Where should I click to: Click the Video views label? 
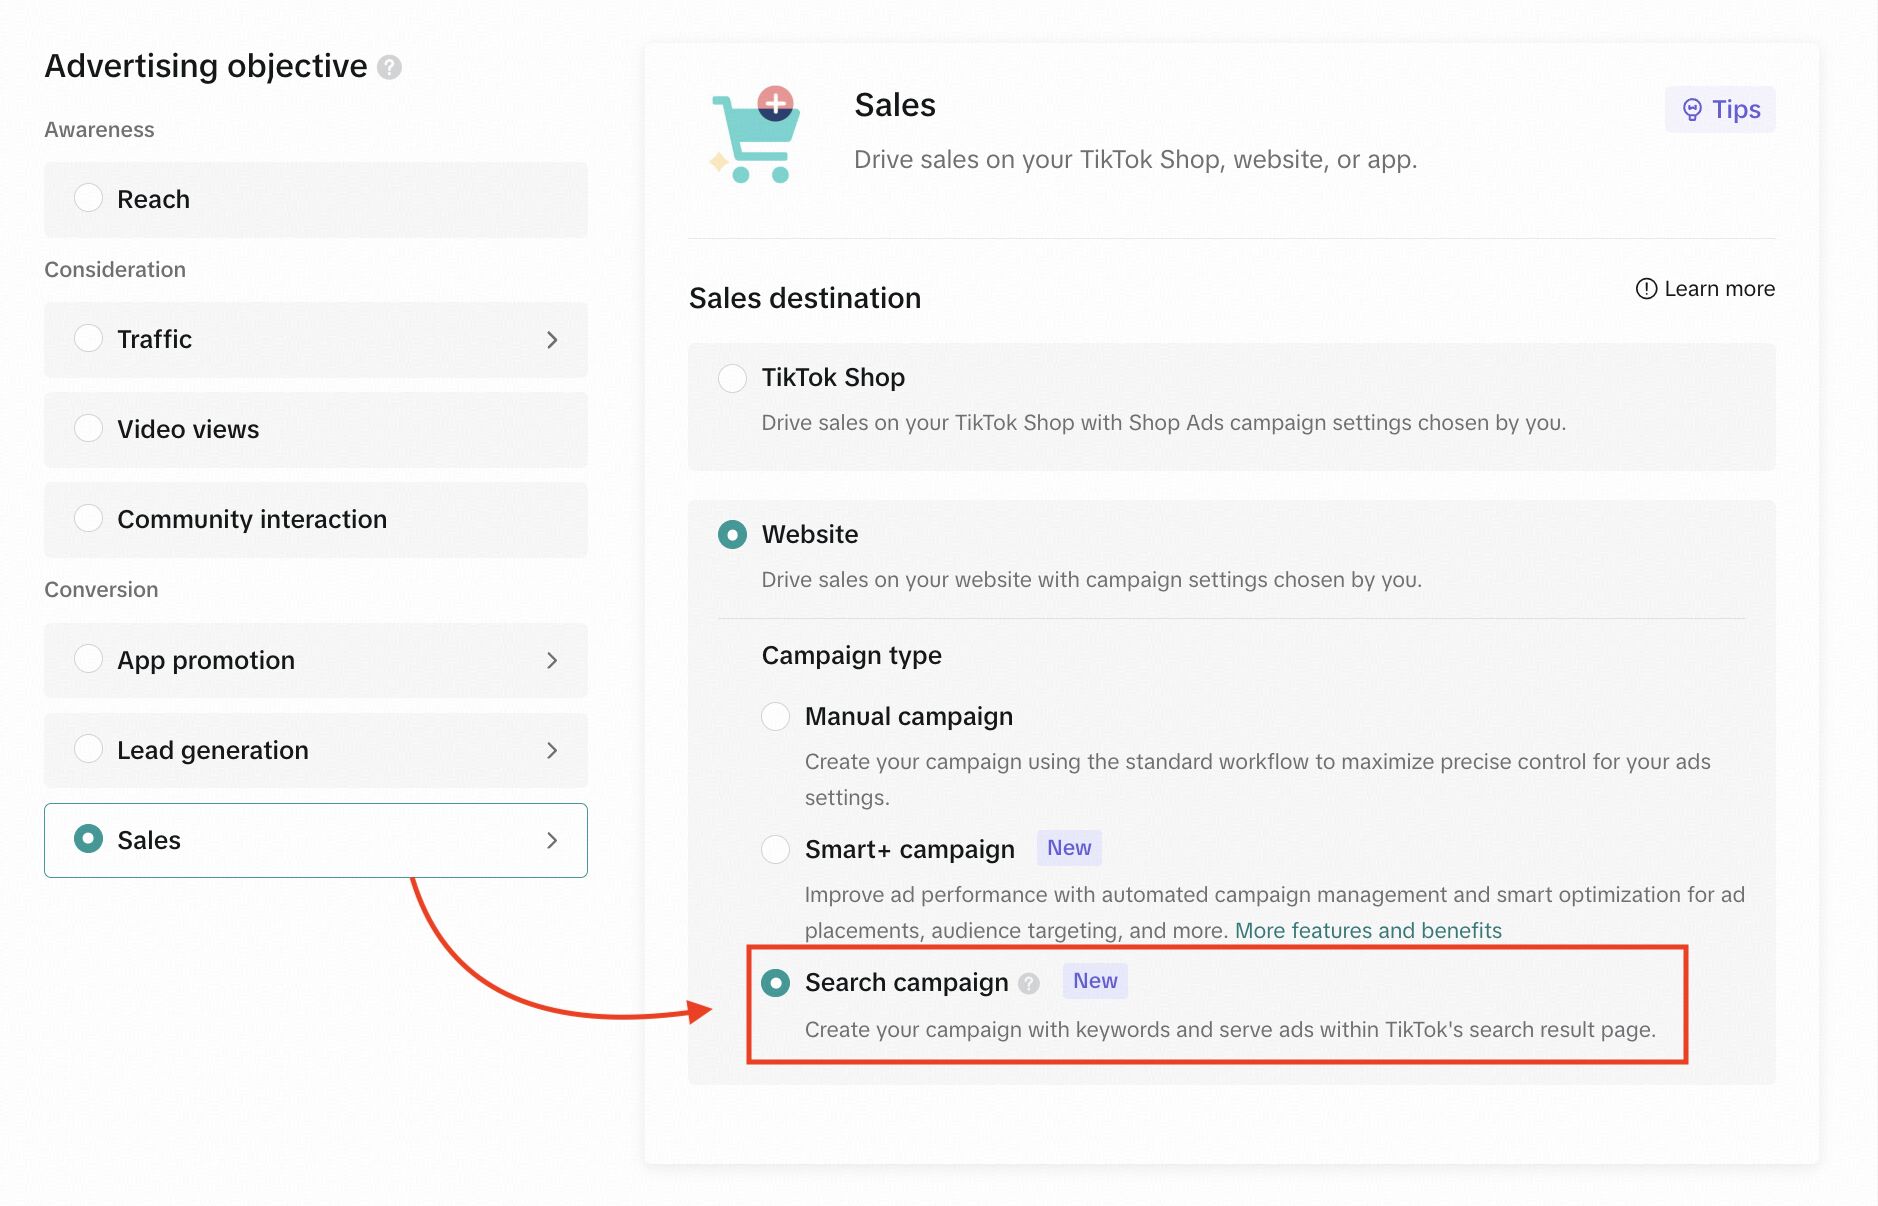(188, 430)
